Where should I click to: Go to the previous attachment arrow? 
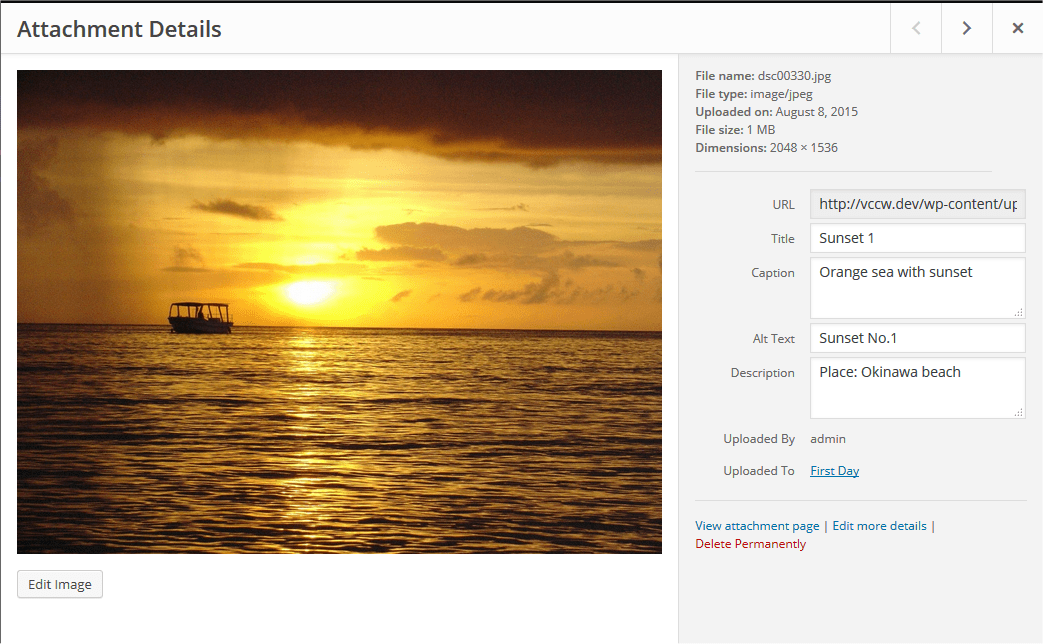tap(916, 28)
